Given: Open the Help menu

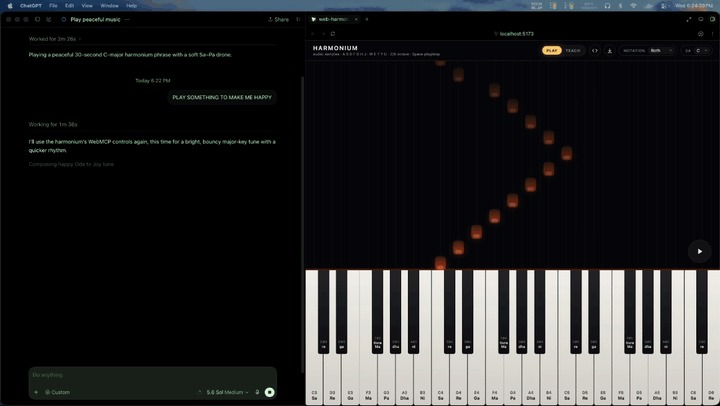Looking at the screenshot, I should [131, 6].
